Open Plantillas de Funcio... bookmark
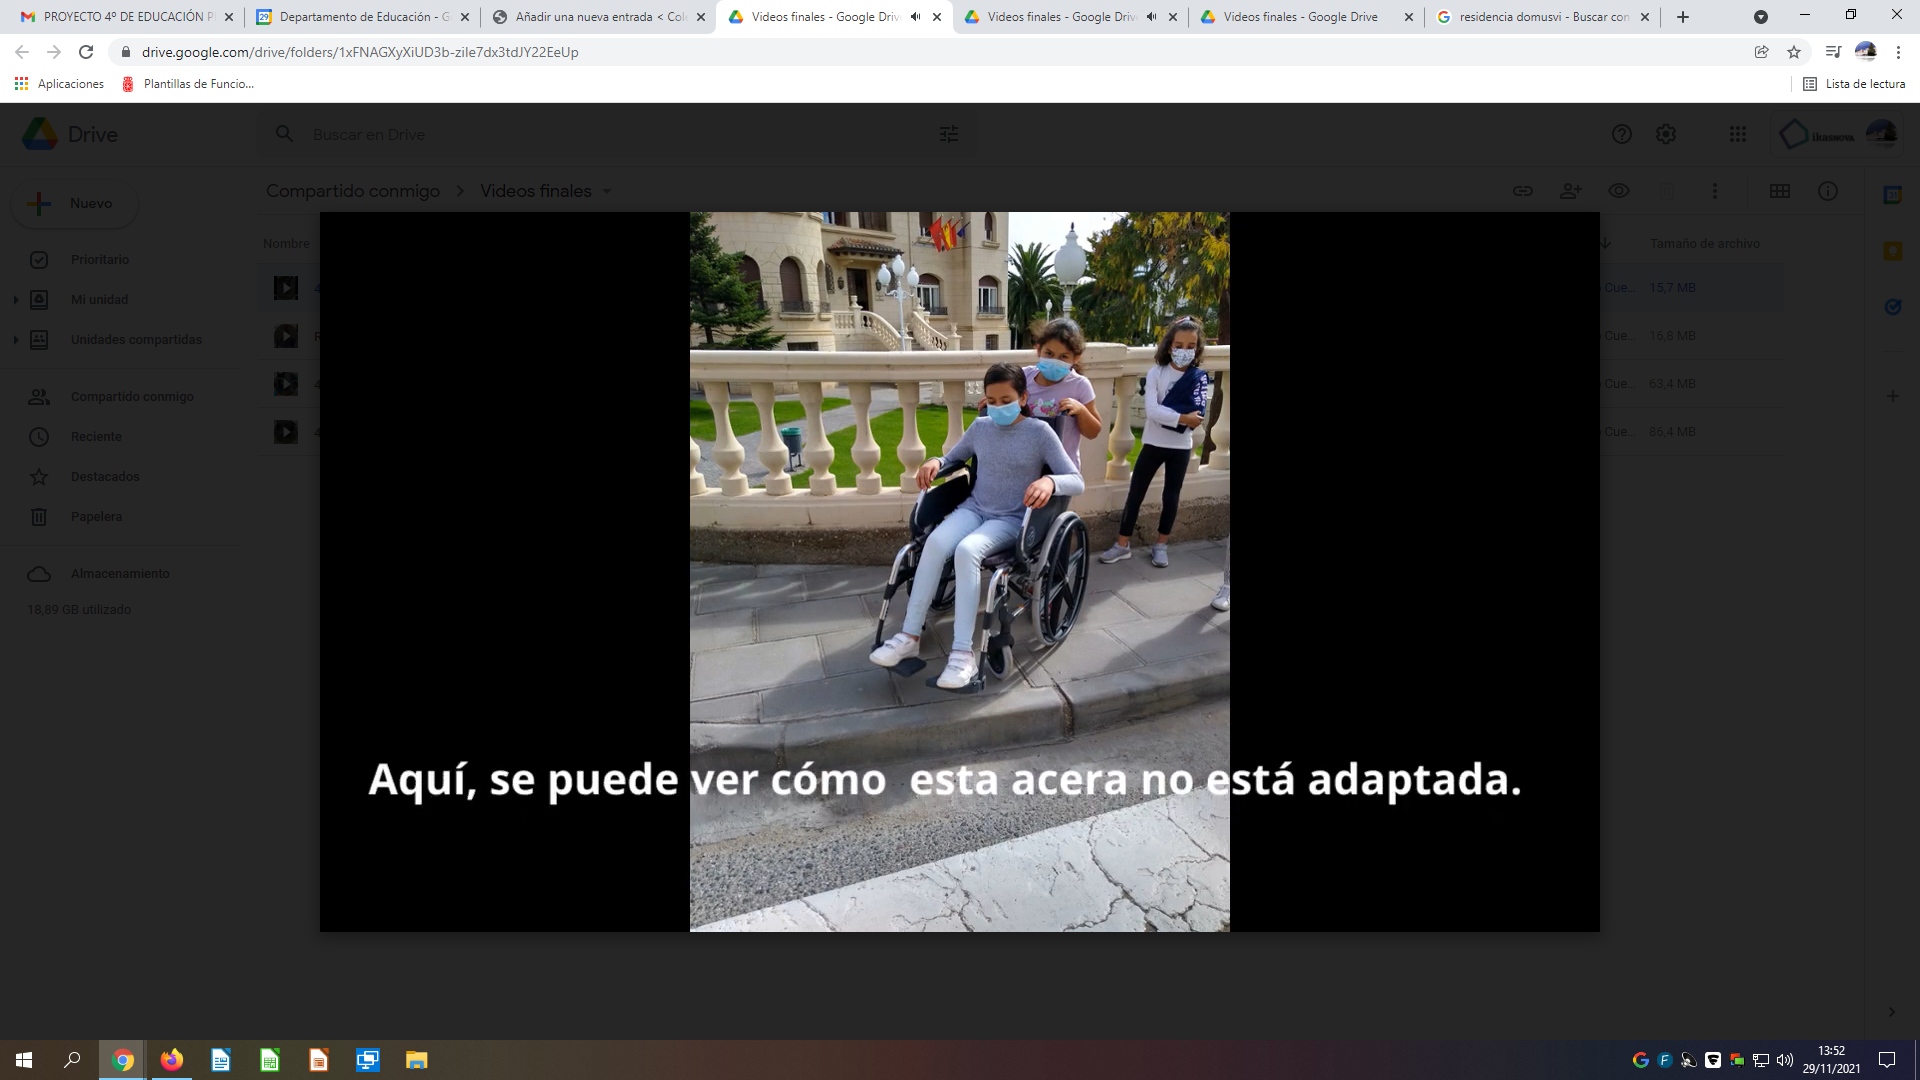This screenshot has height=1080, width=1920. pyautogui.click(x=188, y=84)
